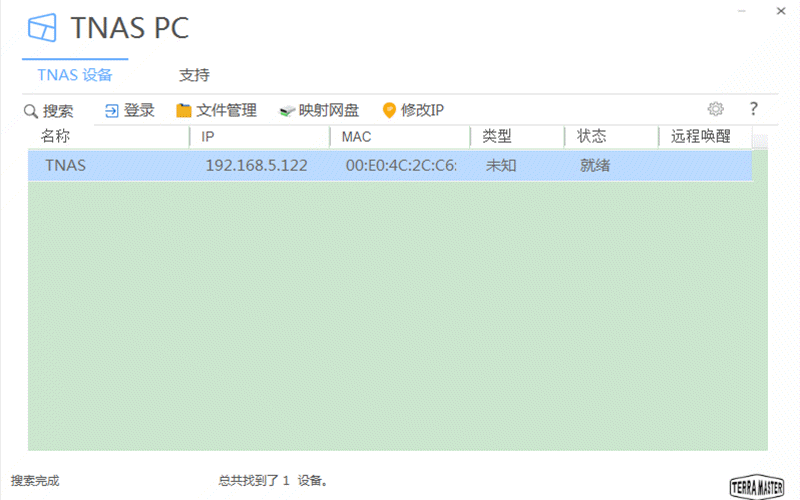Open the 支持 tab

(194, 75)
